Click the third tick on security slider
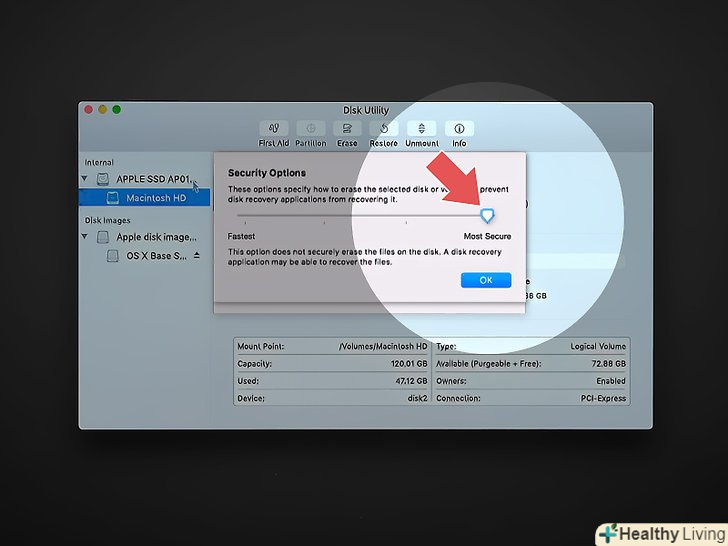 click(x=406, y=222)
